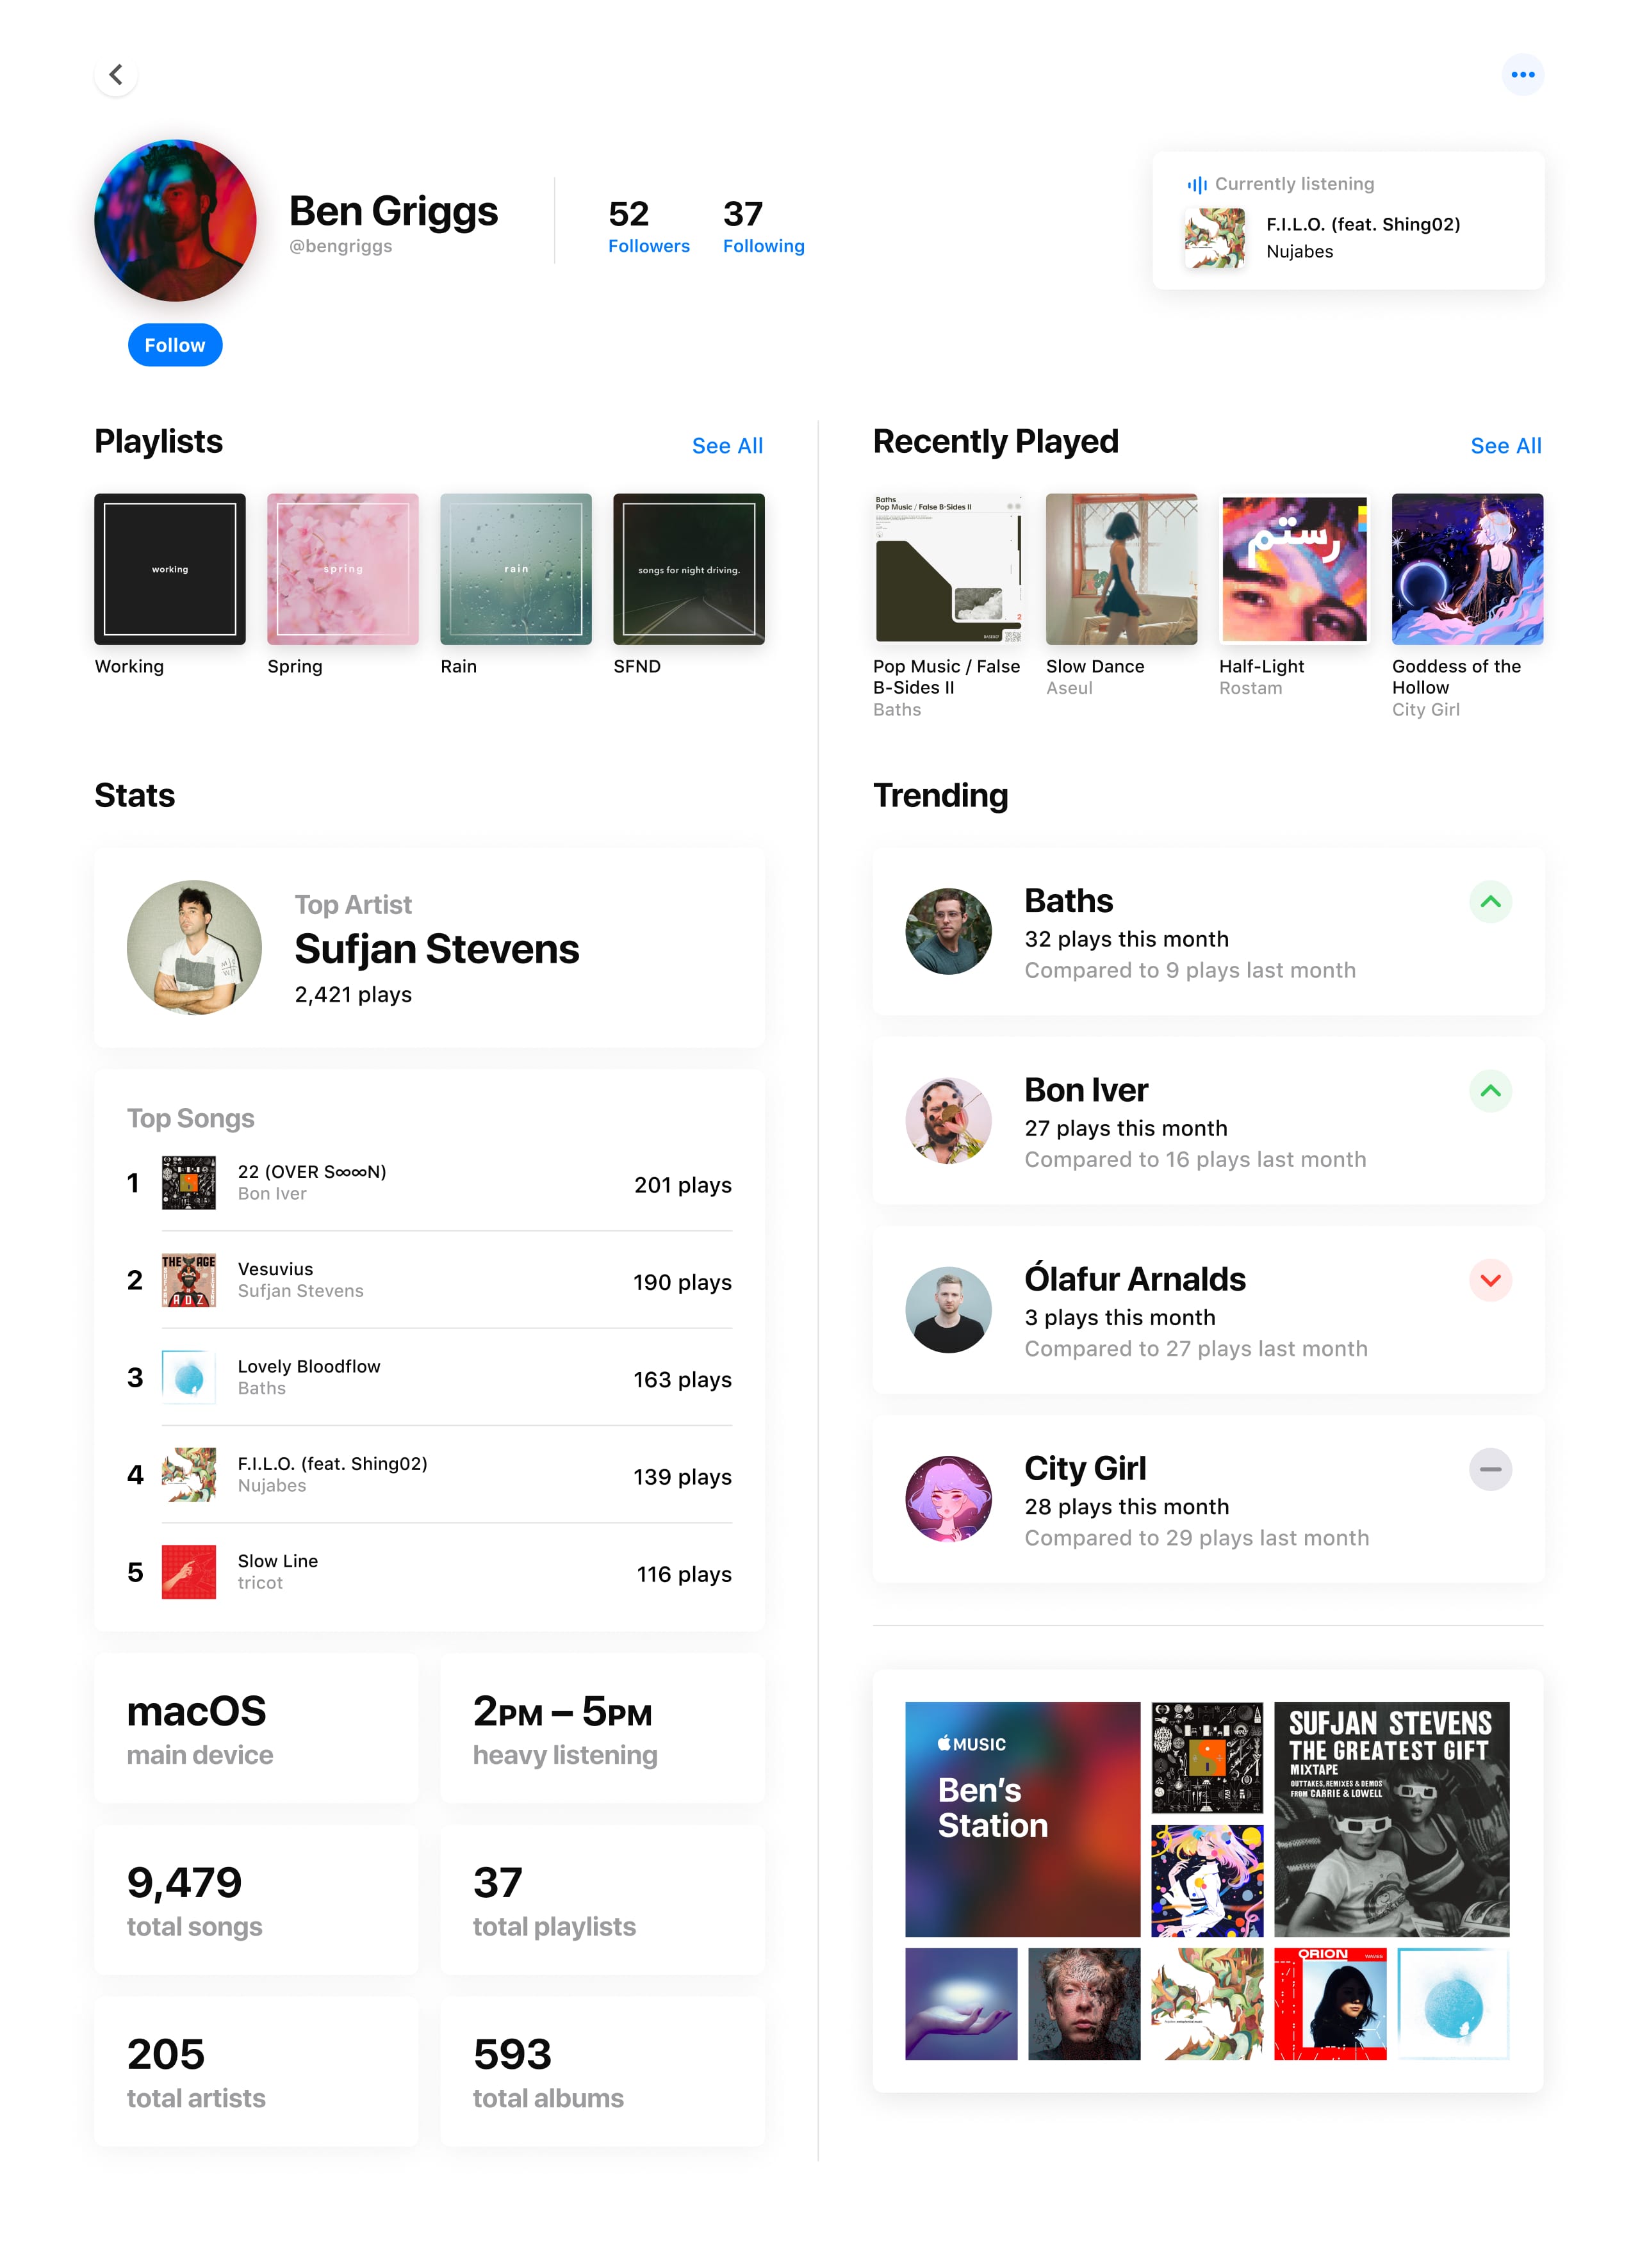This screenshot has height=2268, width=1640.
Task: Click the back arrow icon
Action: [116, 75]
